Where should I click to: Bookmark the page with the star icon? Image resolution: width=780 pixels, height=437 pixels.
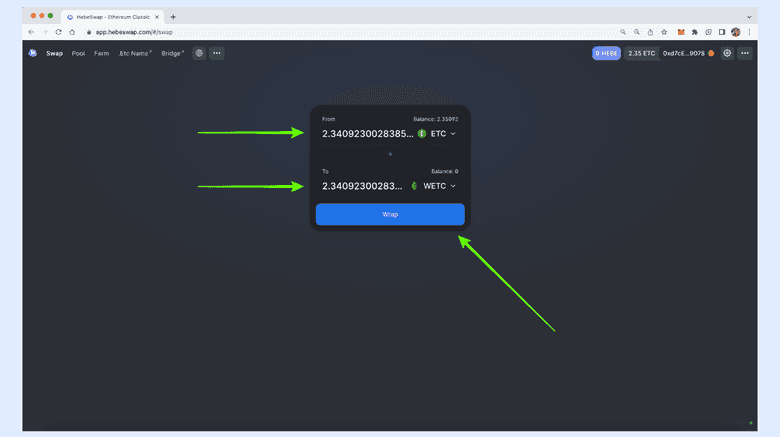click(x=664, y=32)
